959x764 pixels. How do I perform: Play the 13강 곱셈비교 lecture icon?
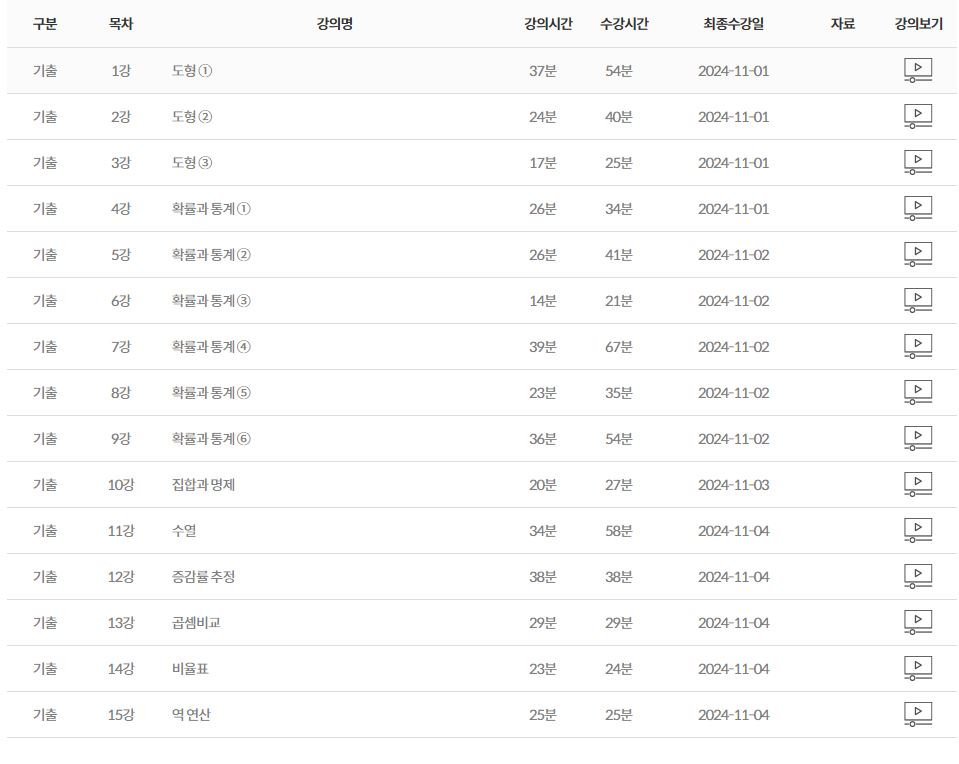[917, 623]
